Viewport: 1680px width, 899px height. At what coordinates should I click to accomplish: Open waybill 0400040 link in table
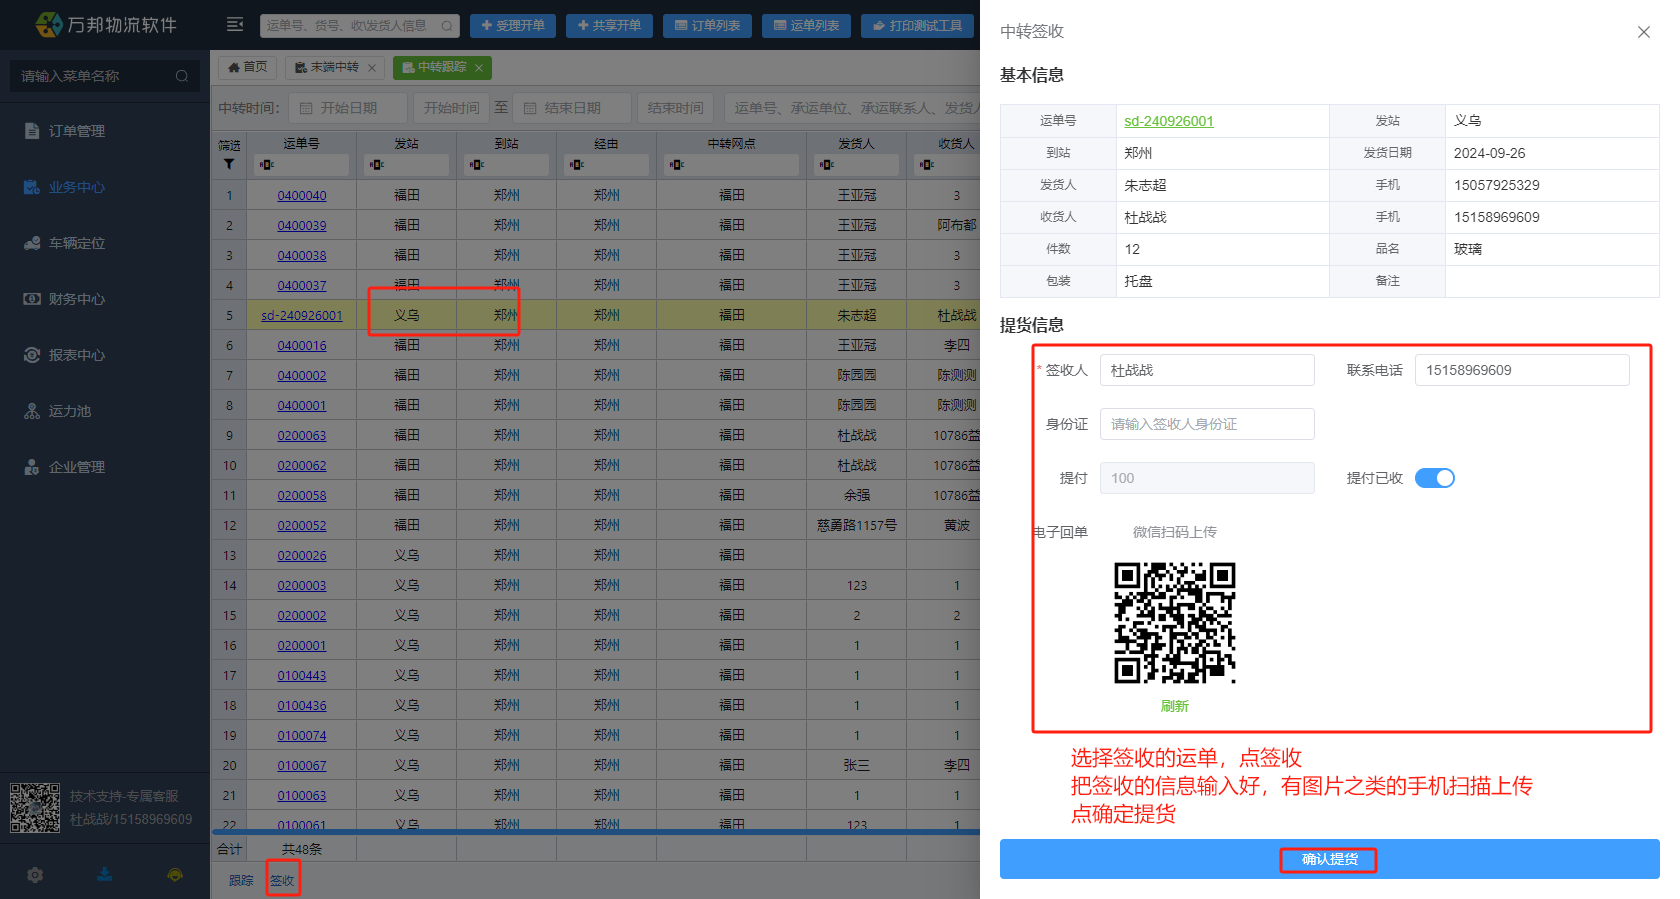coord(301,195)
